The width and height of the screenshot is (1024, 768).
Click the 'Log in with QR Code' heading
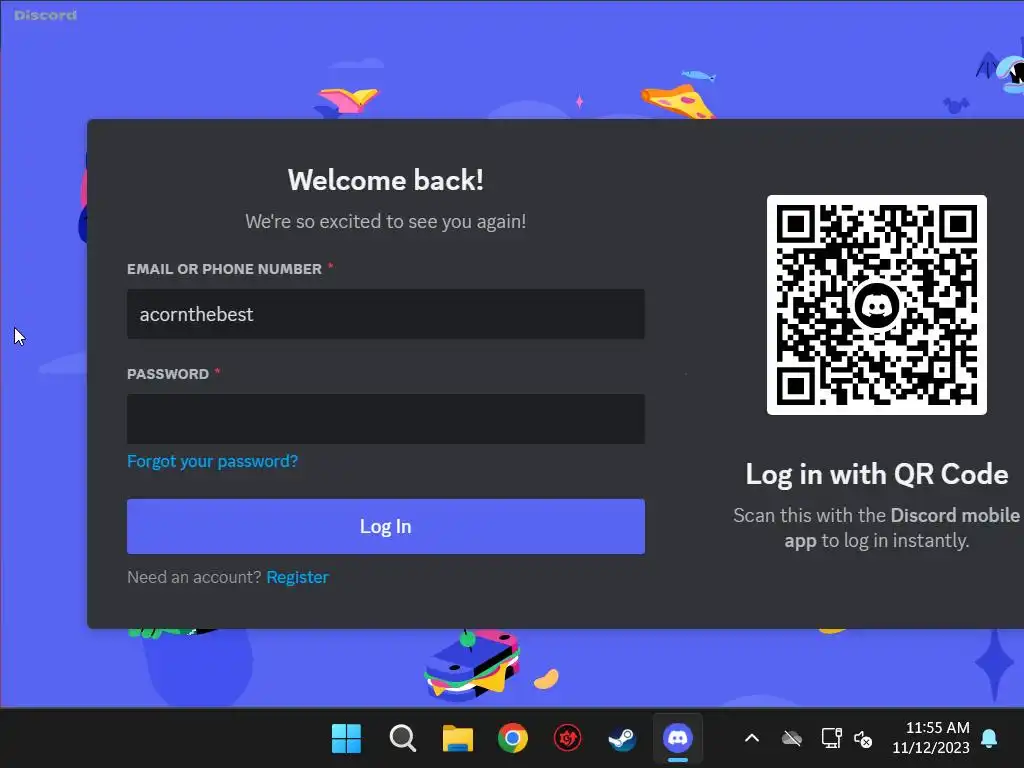876,475
